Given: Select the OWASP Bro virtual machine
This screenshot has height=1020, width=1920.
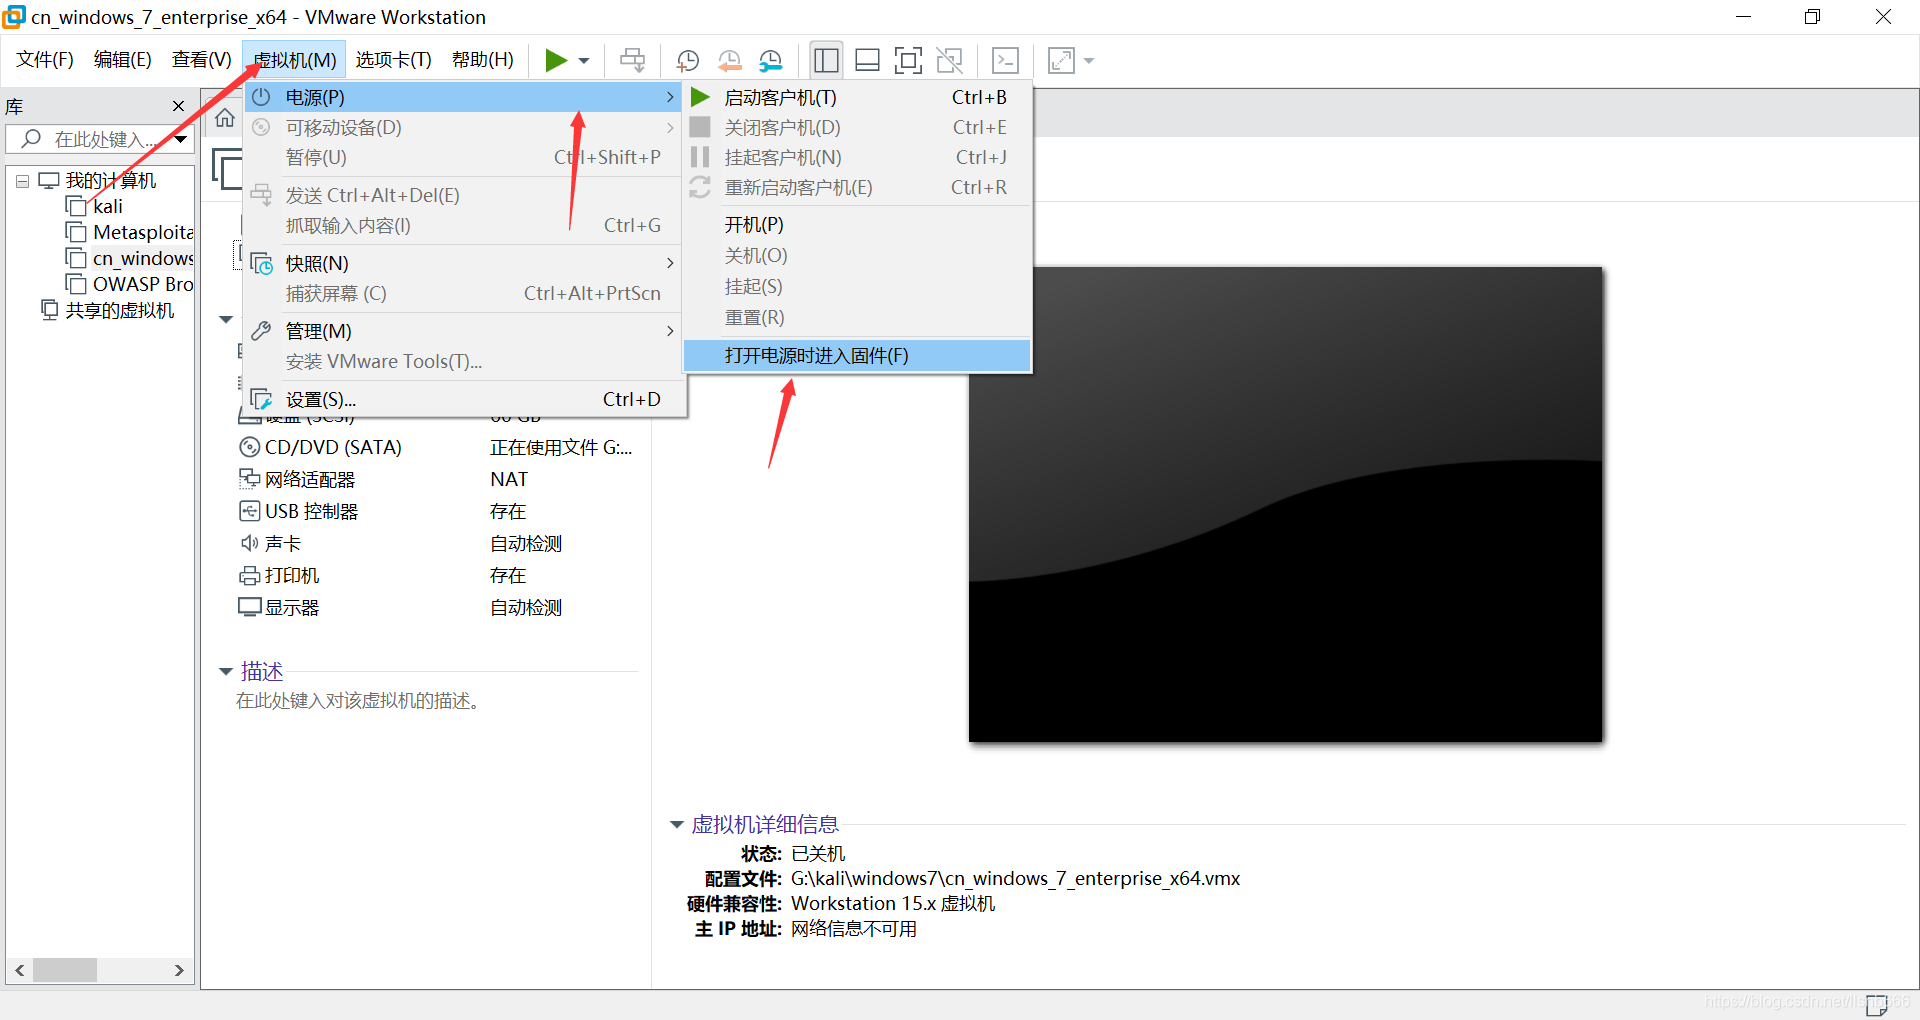Looking at the screenshot, I should 129,284.
